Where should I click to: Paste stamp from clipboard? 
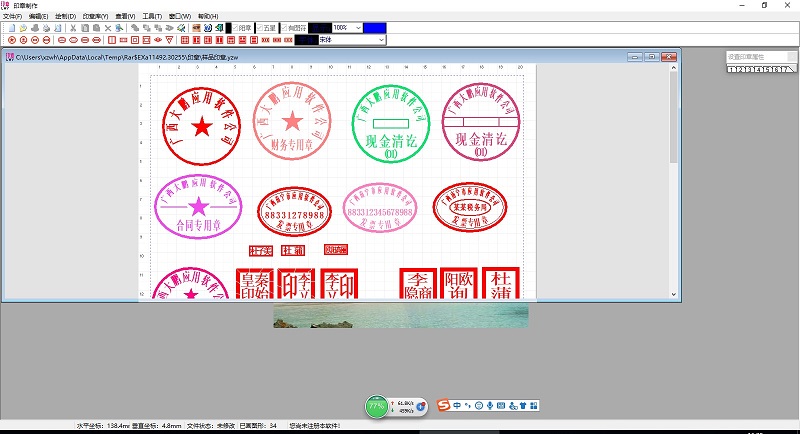point(96,28)
